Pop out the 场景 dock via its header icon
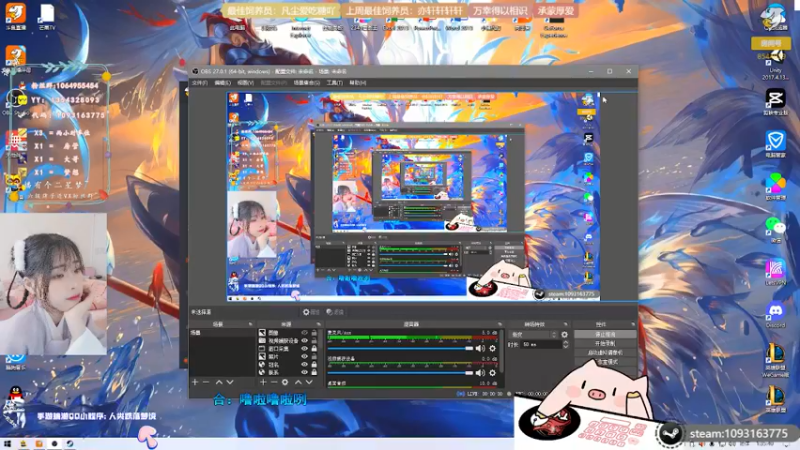The height and width of the screenshot is (450, 800). click(250, 324)
